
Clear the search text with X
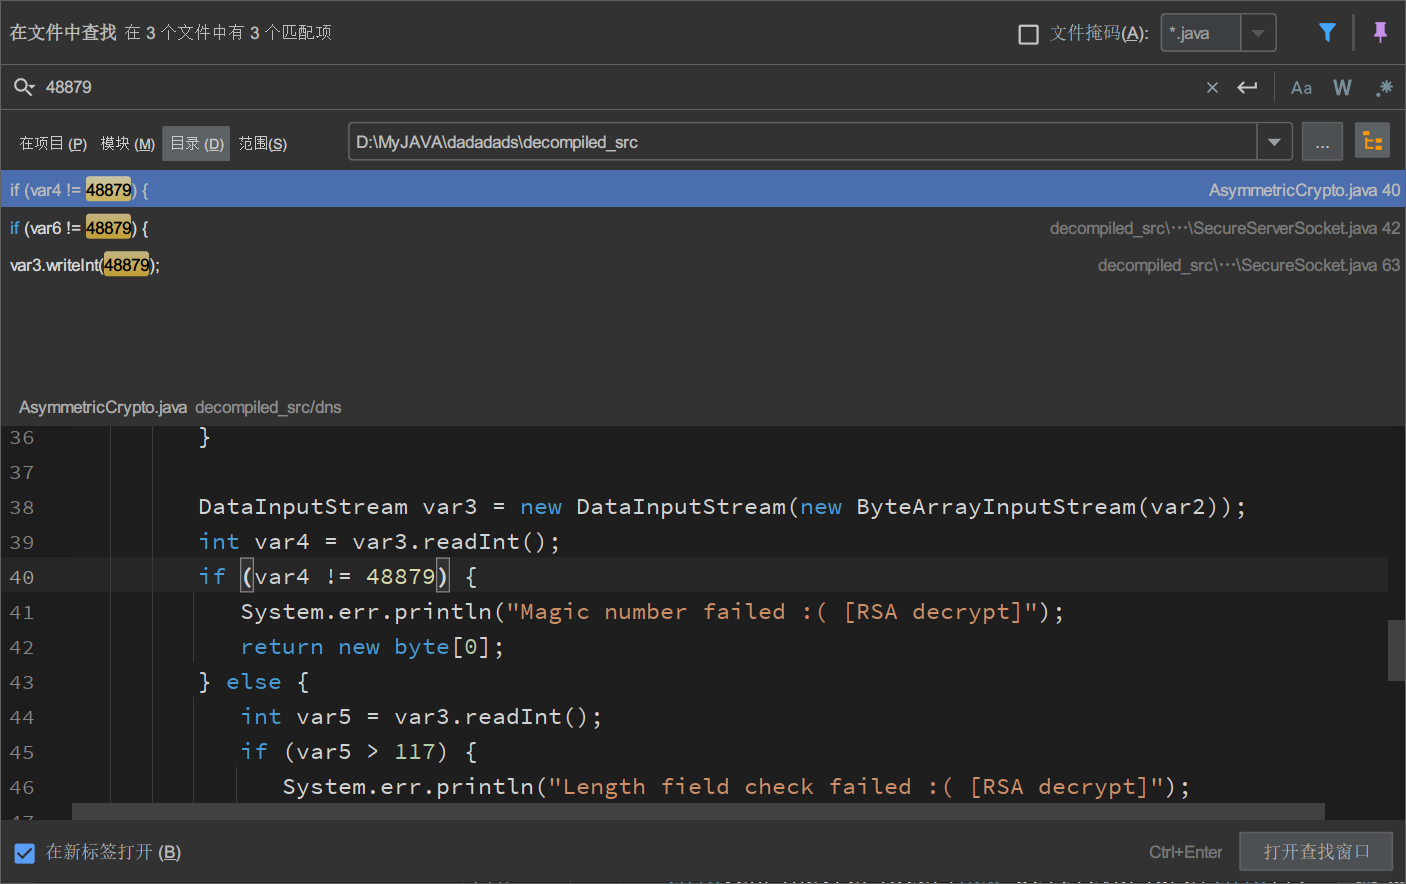tap(1212, 88)
